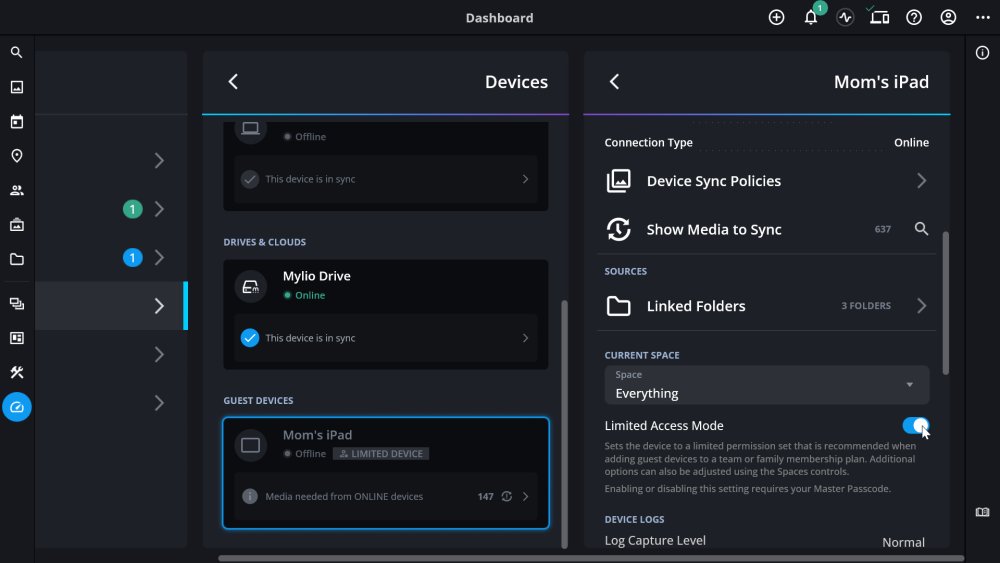Open the map location pin icon
The height and width of the screenshot is (563, 1000).
point(16,156)
